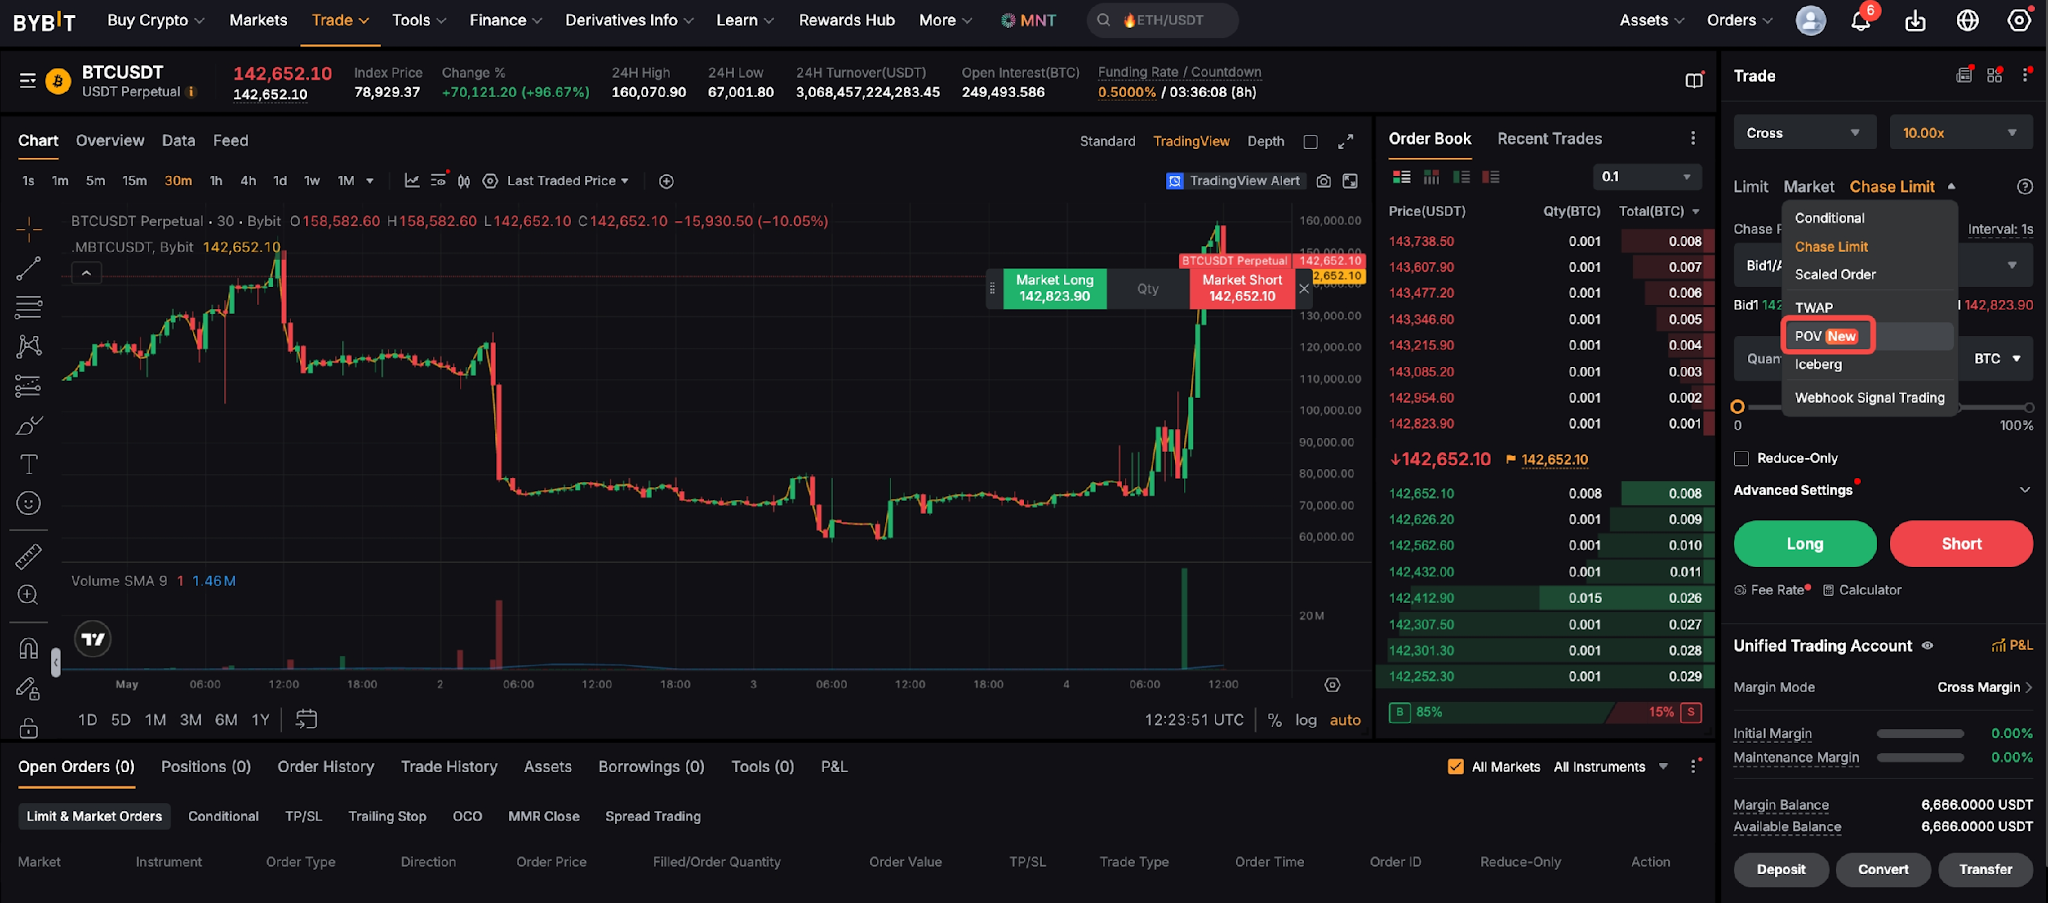This screenshot has height=903, width=2048.
Task: Open the geometric pattern drawing tool
Action: pos(29,346)
